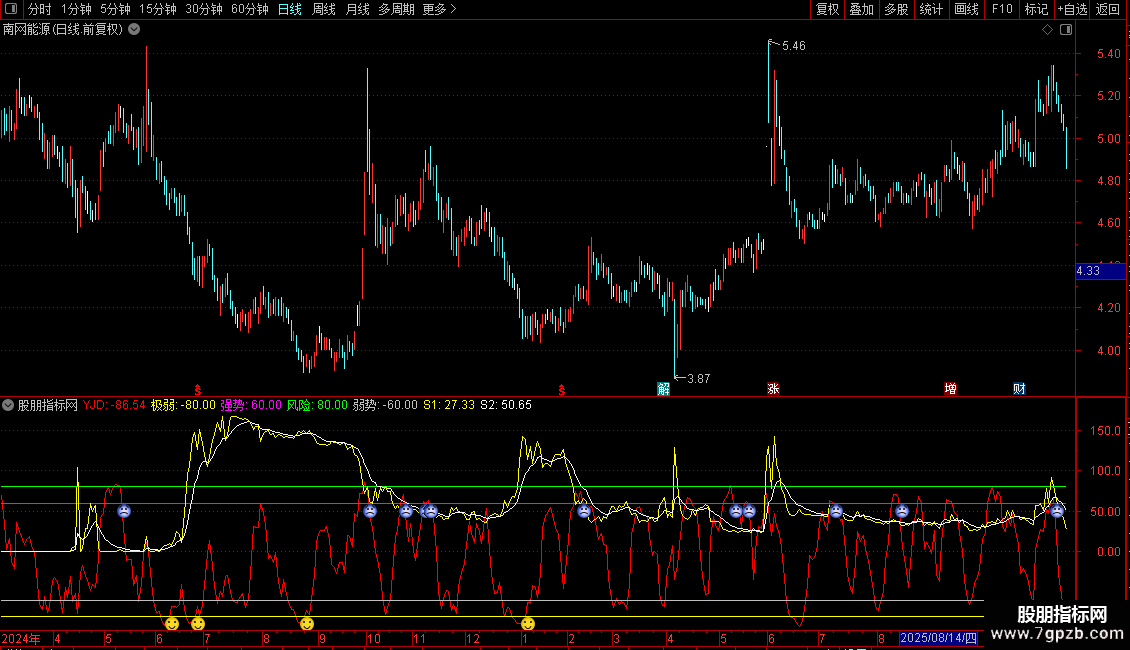
Task: Click the 财 event marker on chart
Action: (1019, 389)
